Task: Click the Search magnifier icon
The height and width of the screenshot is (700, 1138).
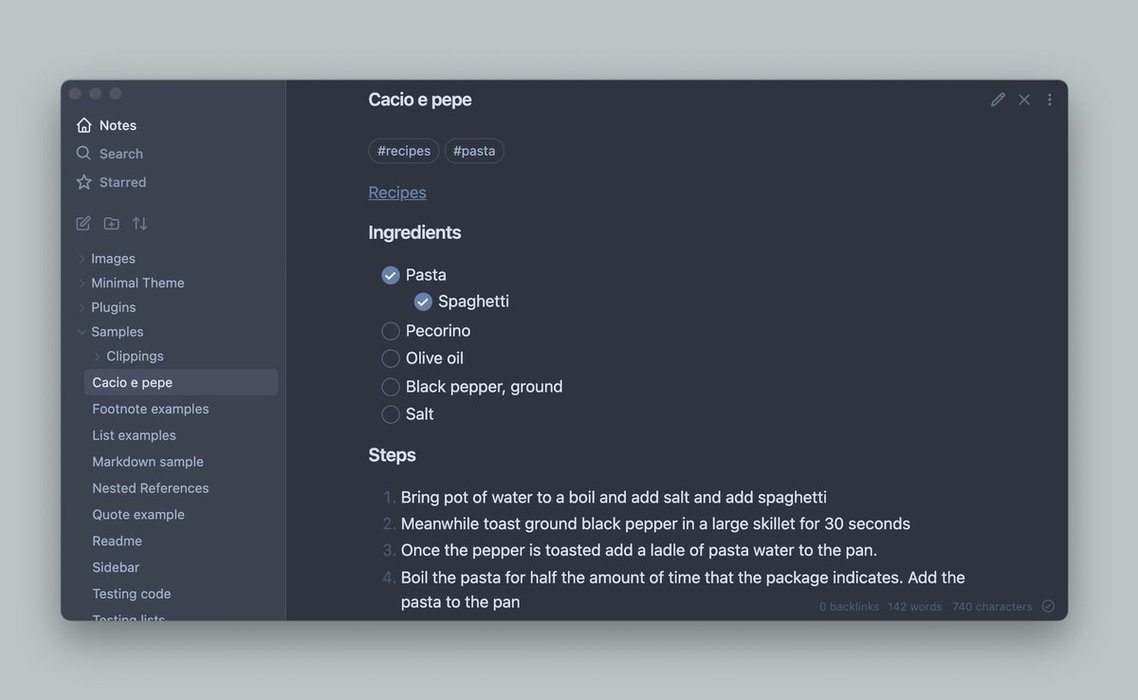Action: click(x=84, y=153)
